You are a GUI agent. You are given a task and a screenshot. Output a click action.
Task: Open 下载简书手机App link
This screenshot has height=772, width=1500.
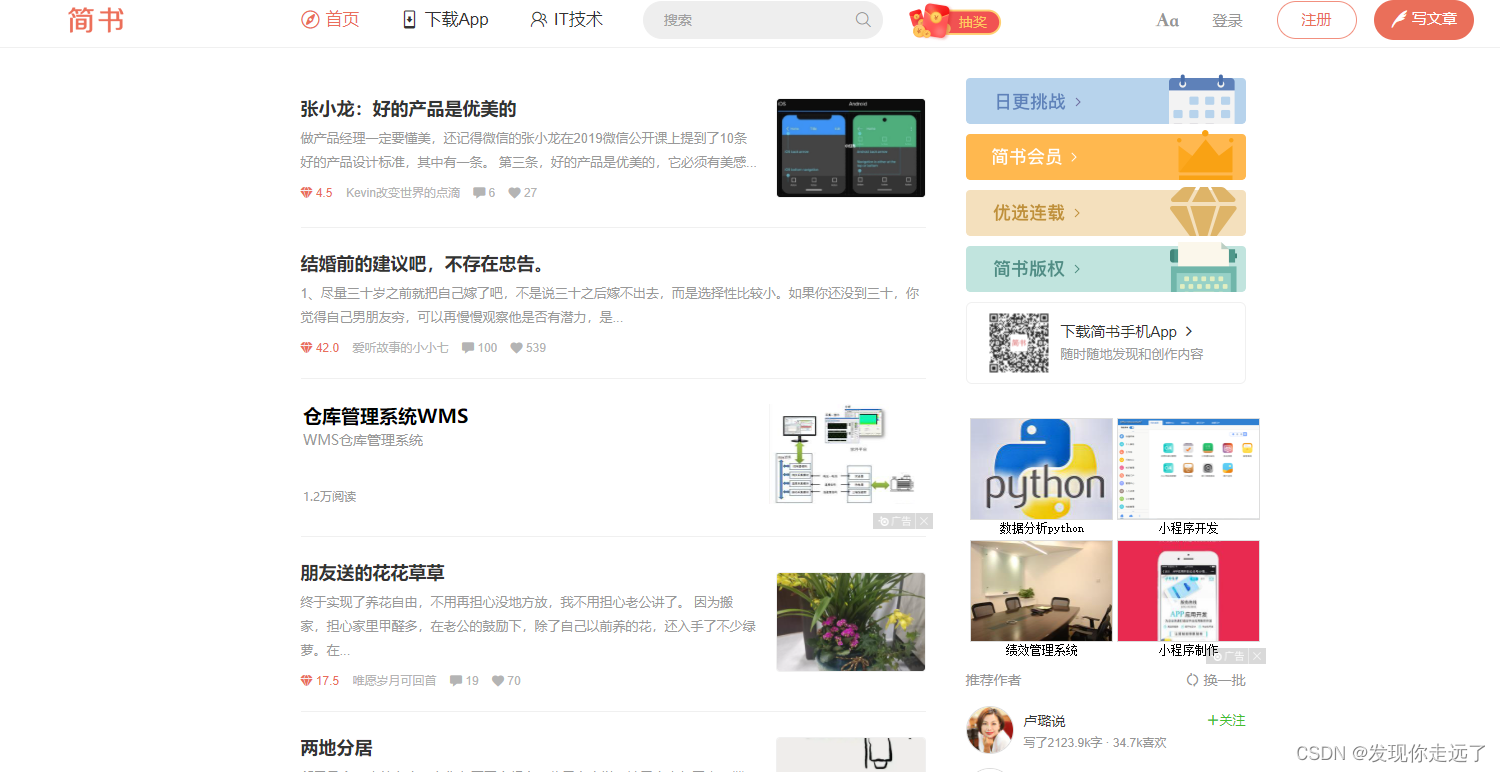click(1127, 331)
